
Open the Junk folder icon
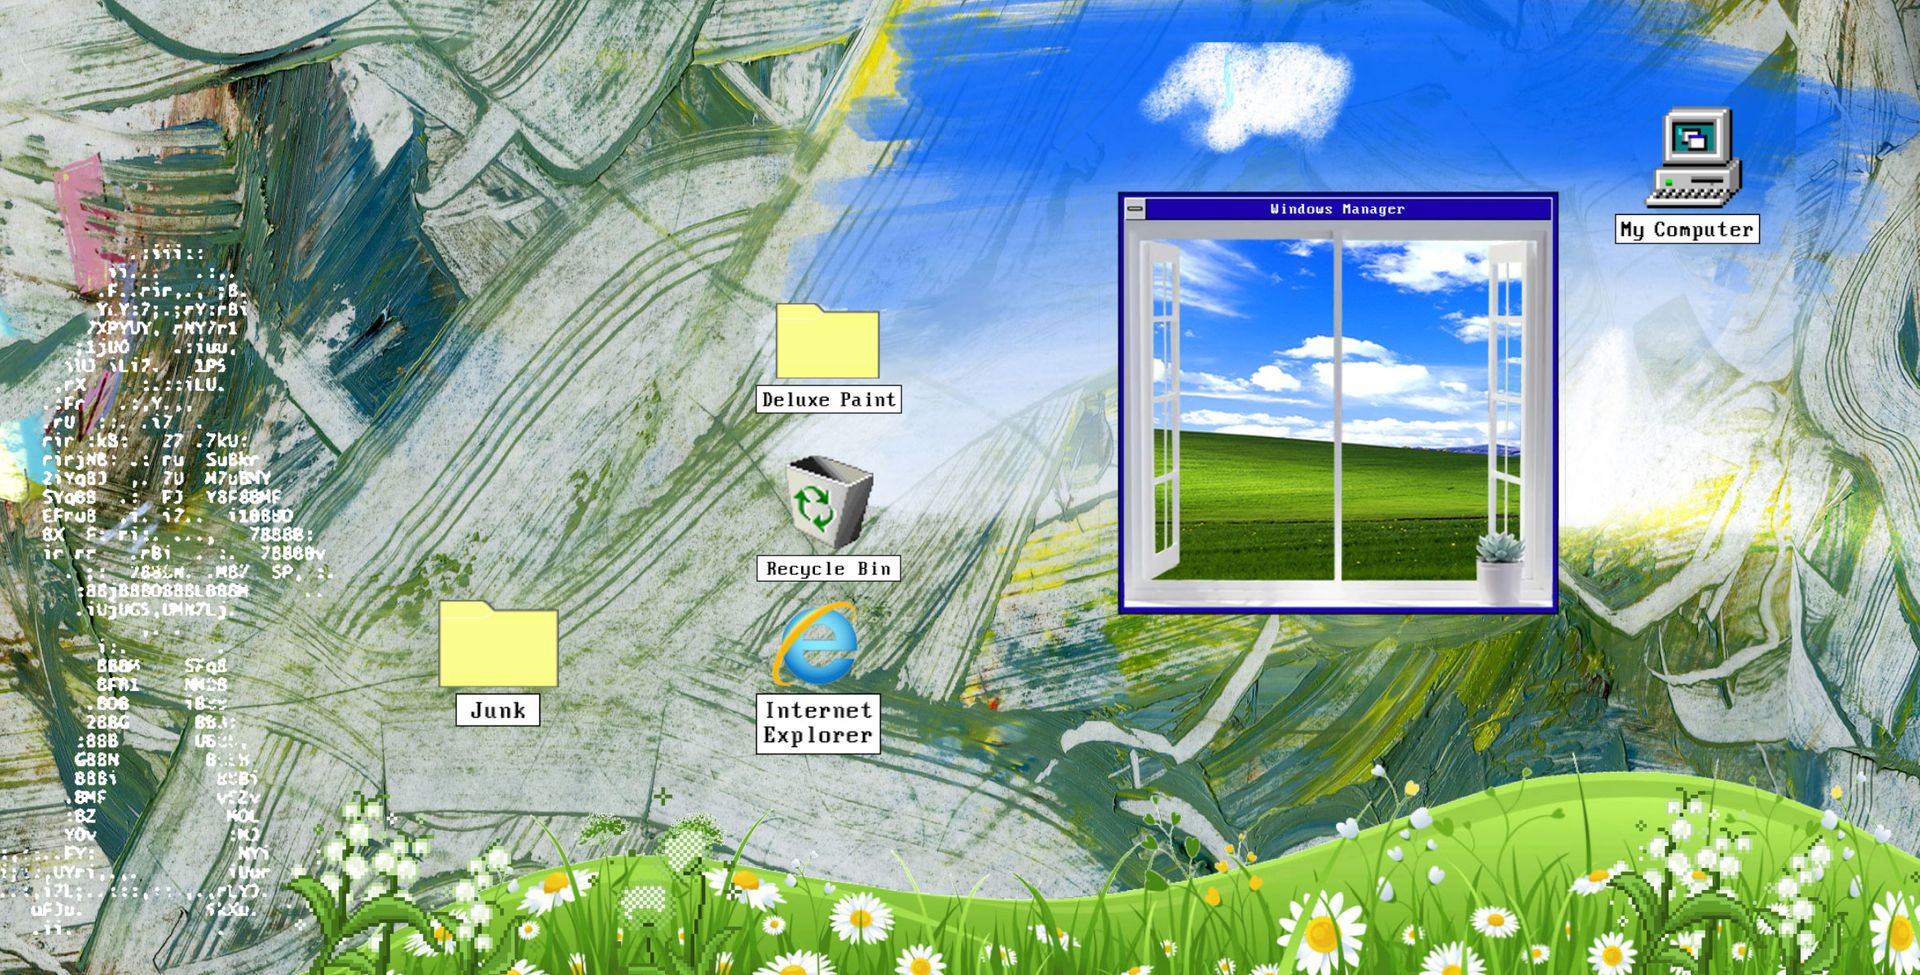tap(498, 645)
